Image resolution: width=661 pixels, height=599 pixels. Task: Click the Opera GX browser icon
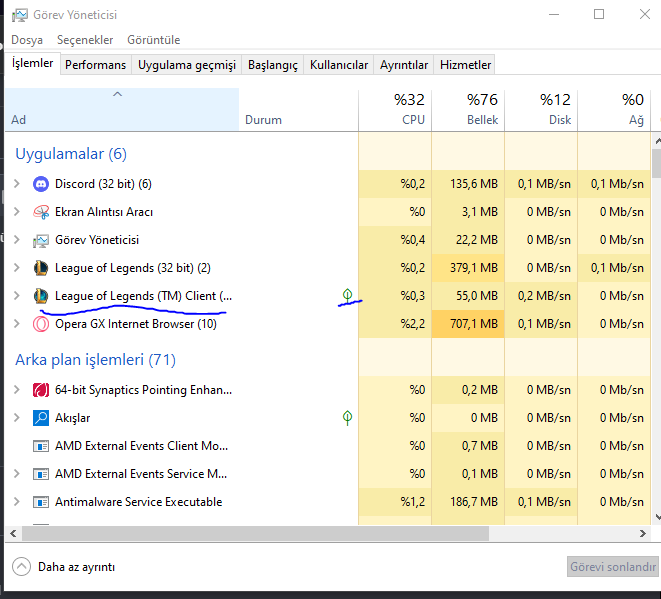point(41,324)
